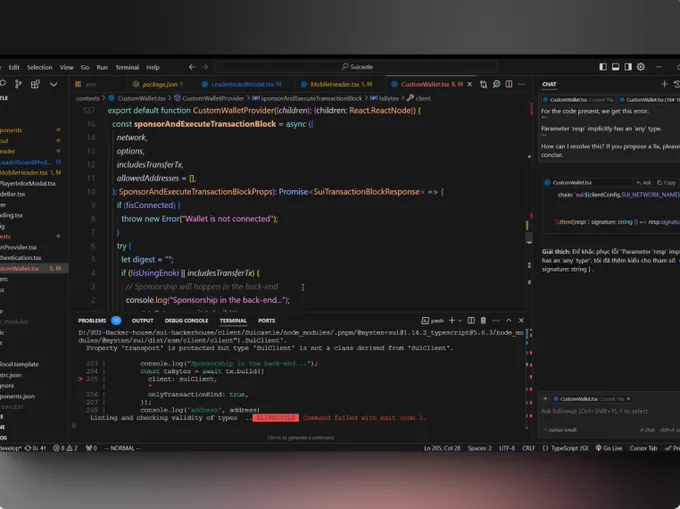Add context with plus in chat input
This screenshot has width=680, height=509.
coord(545,399)
